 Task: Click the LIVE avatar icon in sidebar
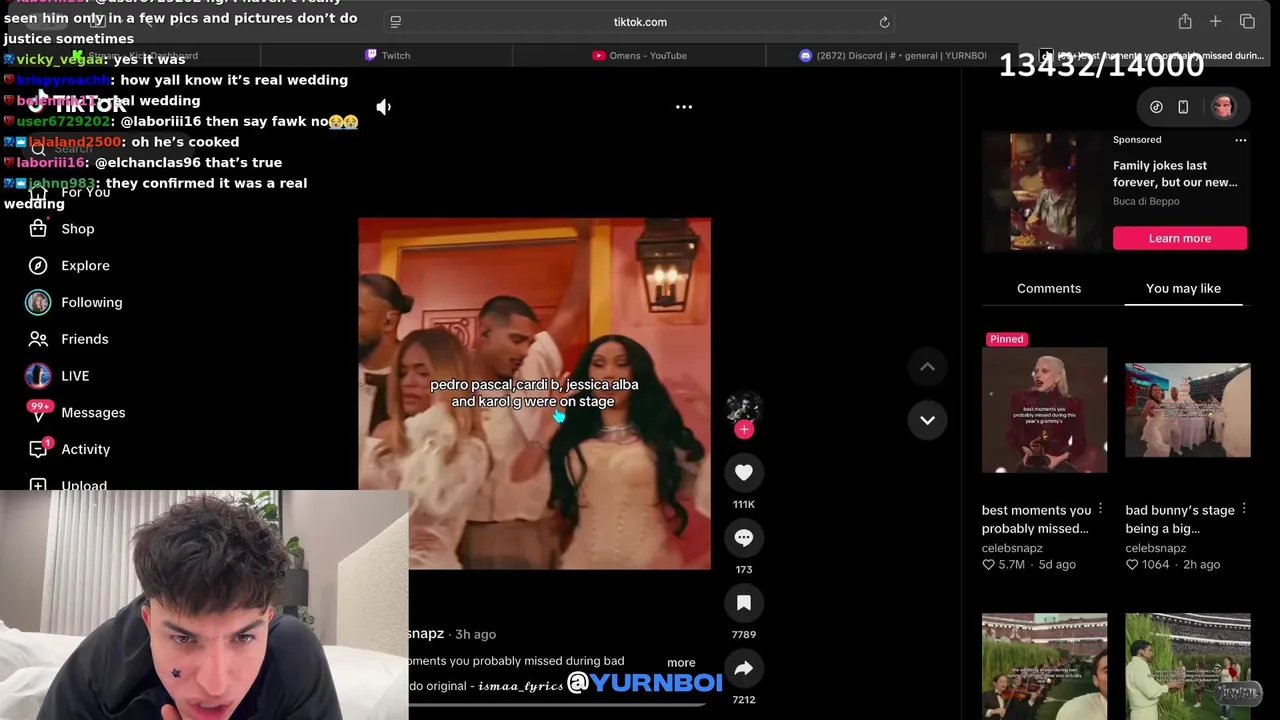coord(38,376)
